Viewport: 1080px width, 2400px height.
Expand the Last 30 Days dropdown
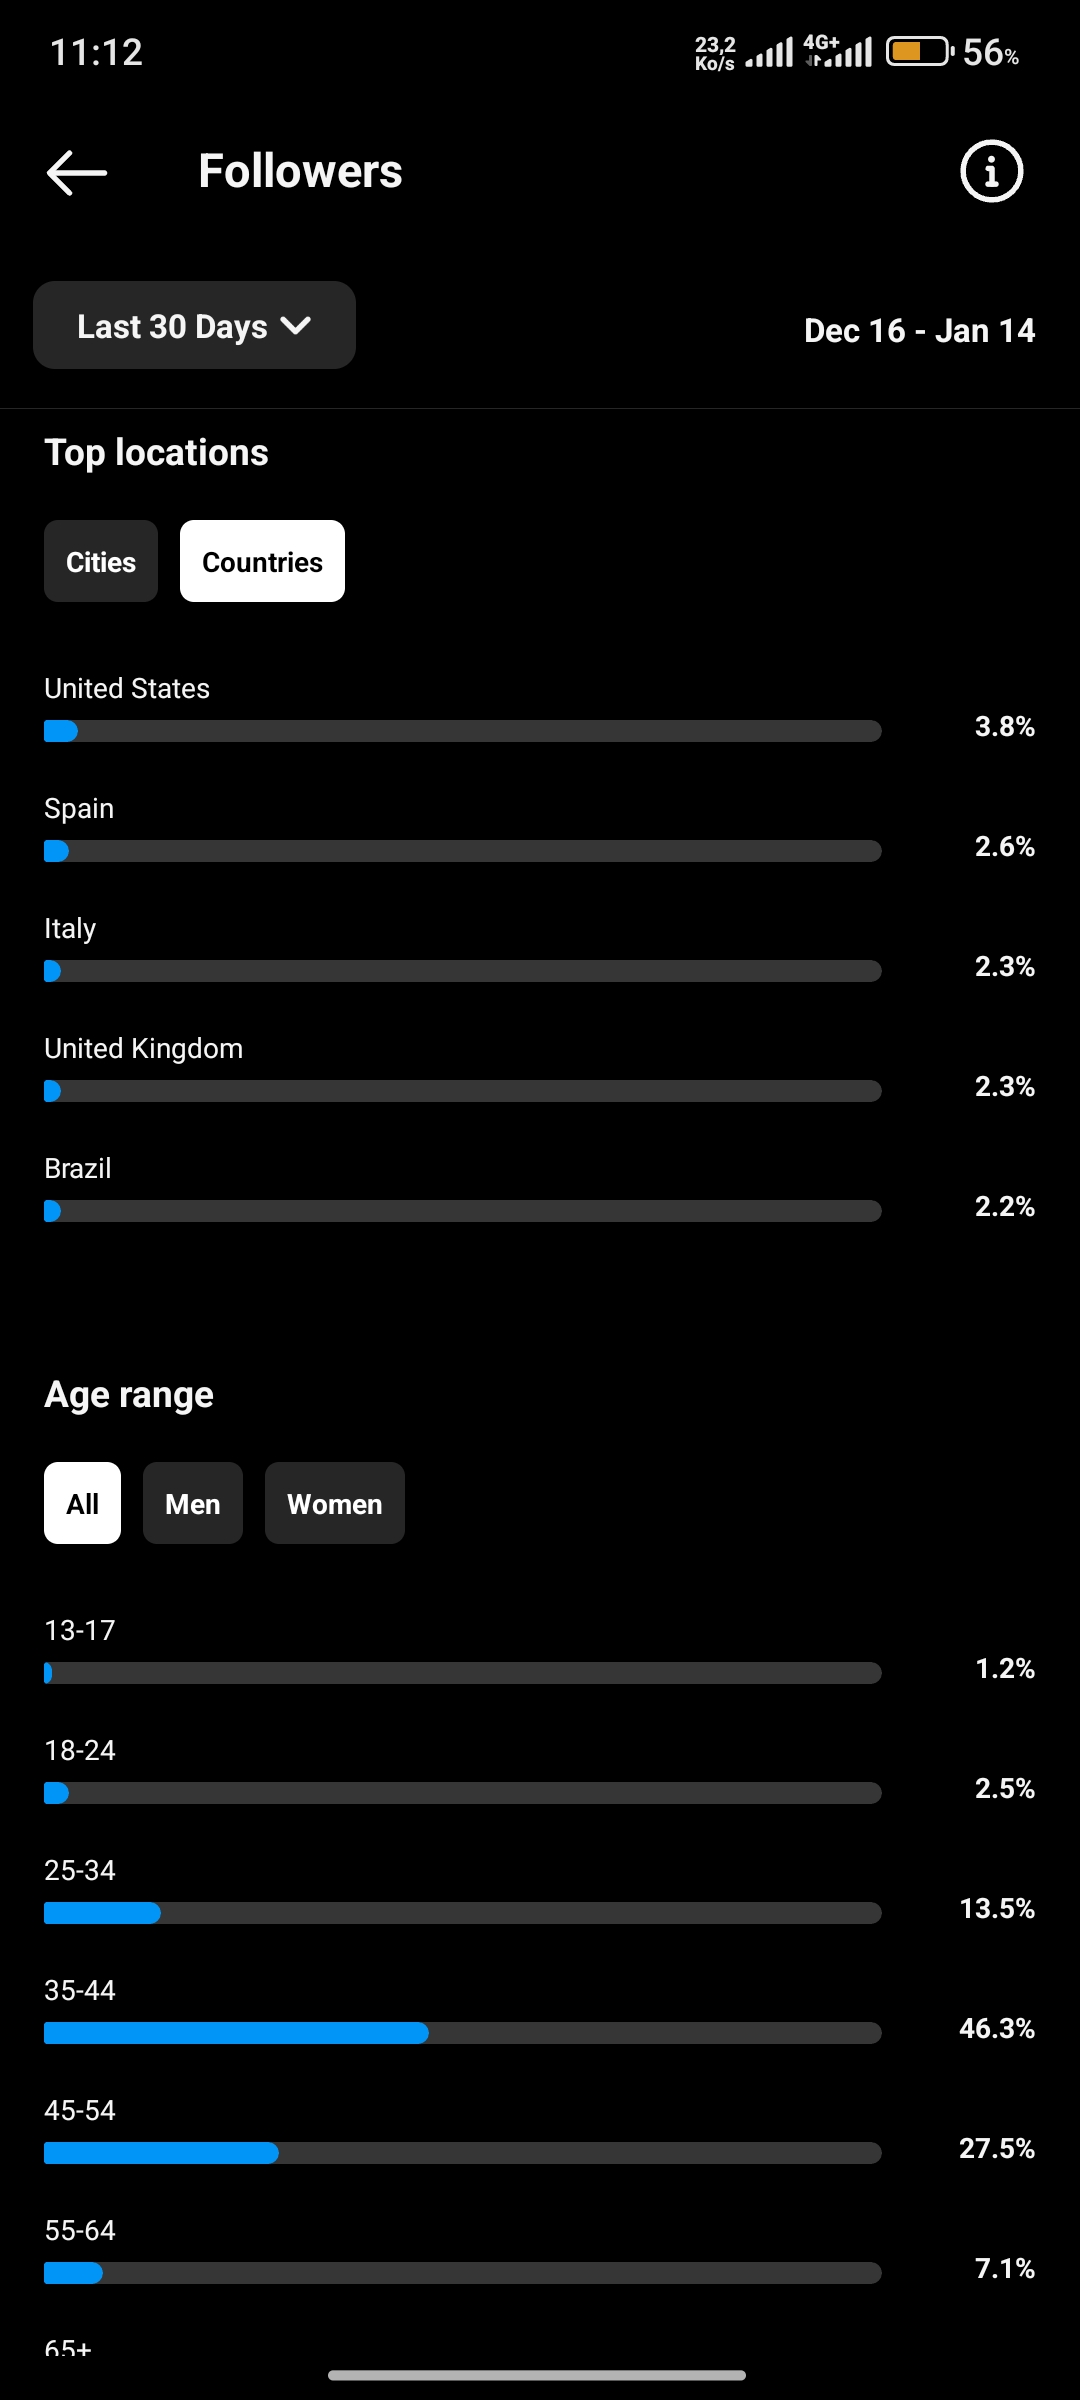[x=194, y=325]
